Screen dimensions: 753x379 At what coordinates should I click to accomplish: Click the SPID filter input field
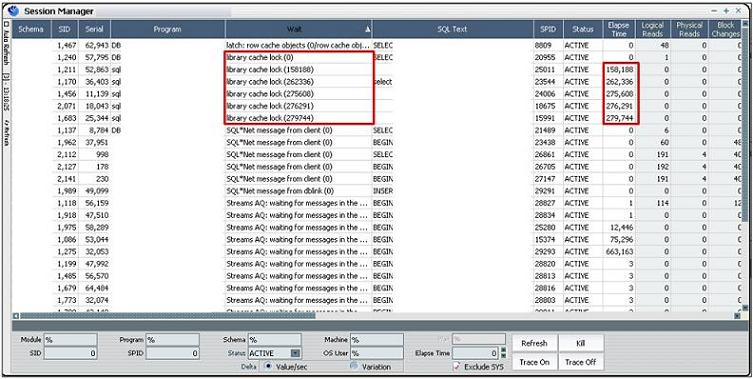(x=172, y=353)
